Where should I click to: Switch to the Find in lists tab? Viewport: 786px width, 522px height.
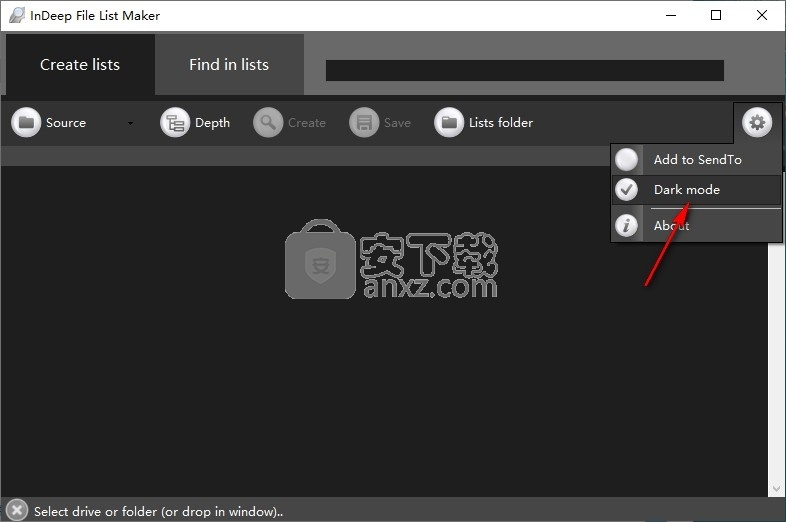coord(229,64)
